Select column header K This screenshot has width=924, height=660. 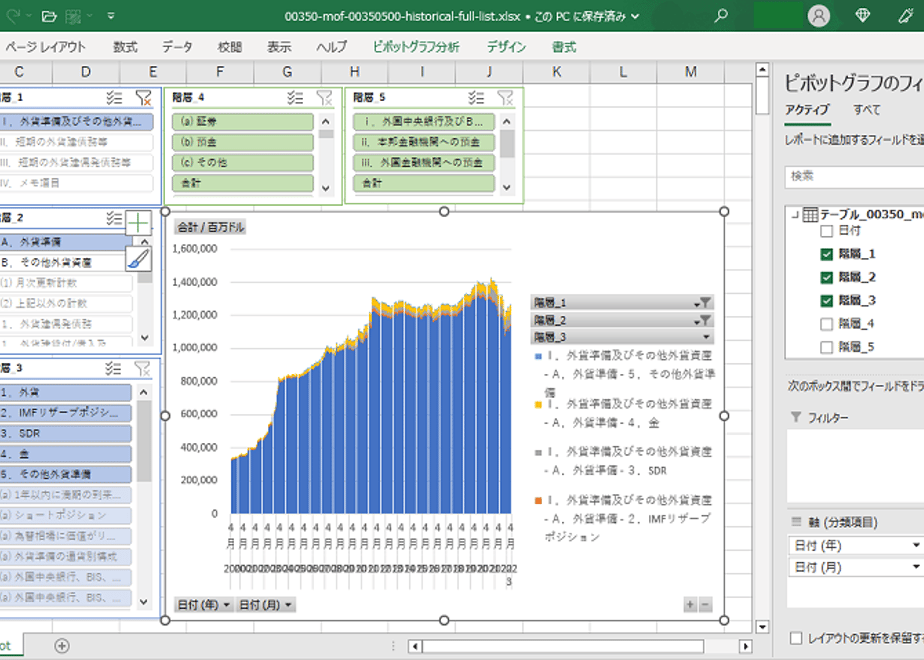tap(556, 72)
